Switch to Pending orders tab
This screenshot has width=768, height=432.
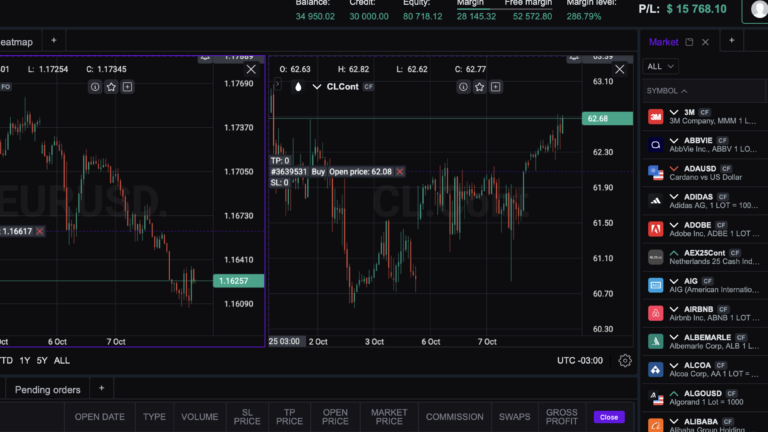point(47,390)
